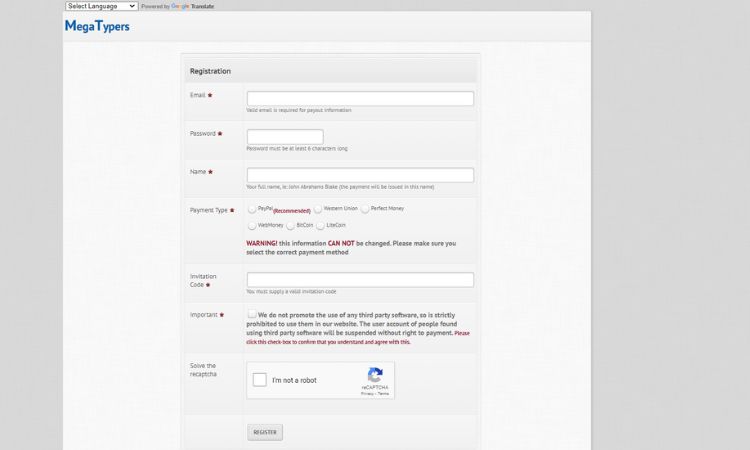Select the PayPal payment option
Viewport: 750px width, 450px height.
pyautogui.click(x=252, y=209)
